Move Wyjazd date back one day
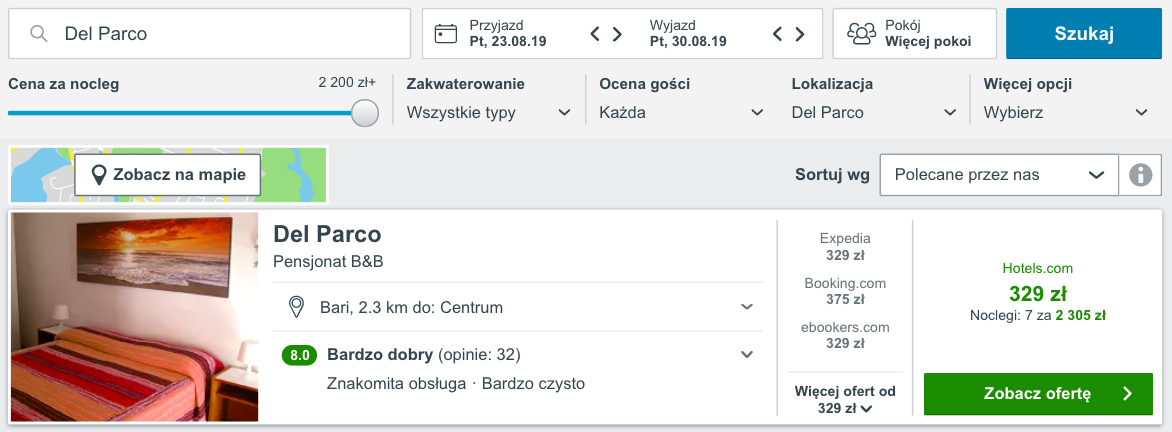Image resolution: width=1172 pixels, height=432 pixels. [777, 34]
